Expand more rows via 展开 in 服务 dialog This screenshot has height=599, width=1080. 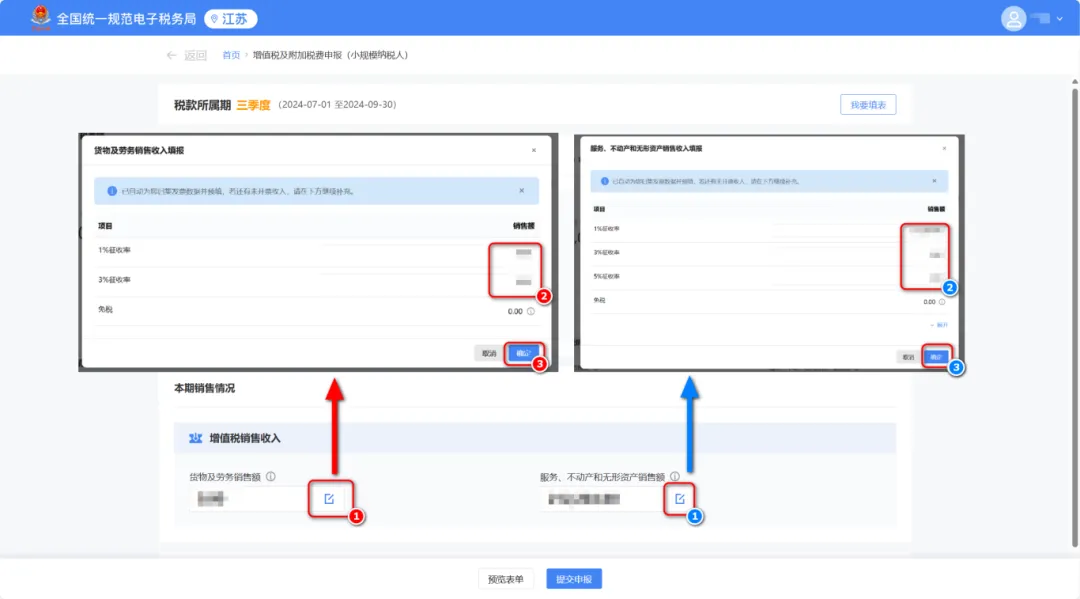(938, 325)
